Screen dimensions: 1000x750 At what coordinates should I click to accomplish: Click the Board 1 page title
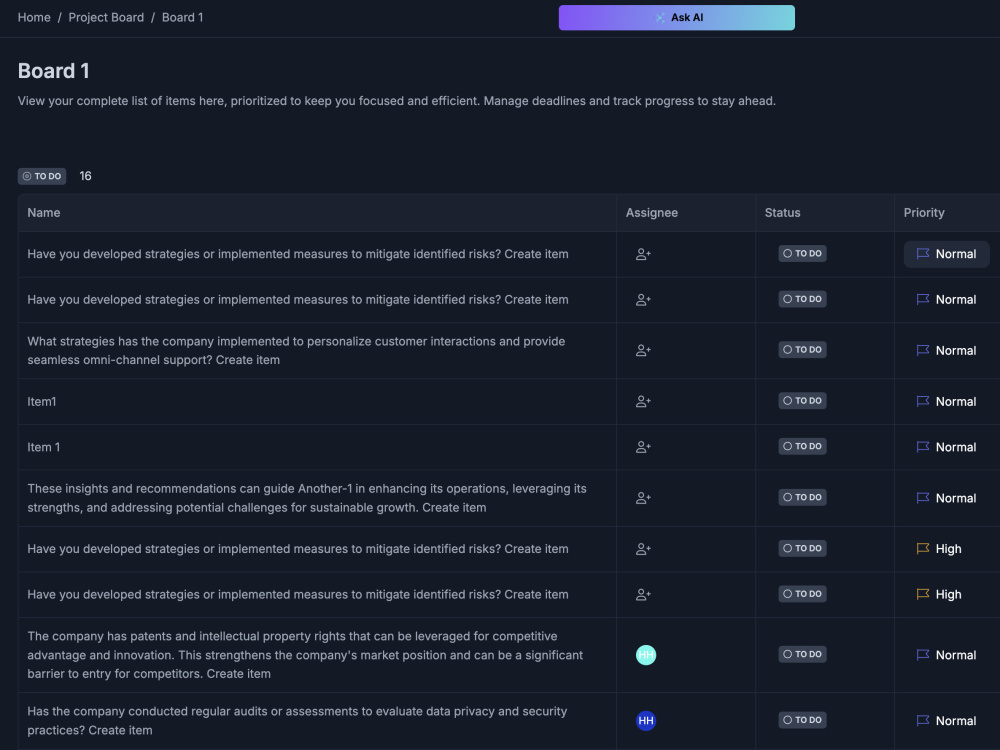coord(54,71)
